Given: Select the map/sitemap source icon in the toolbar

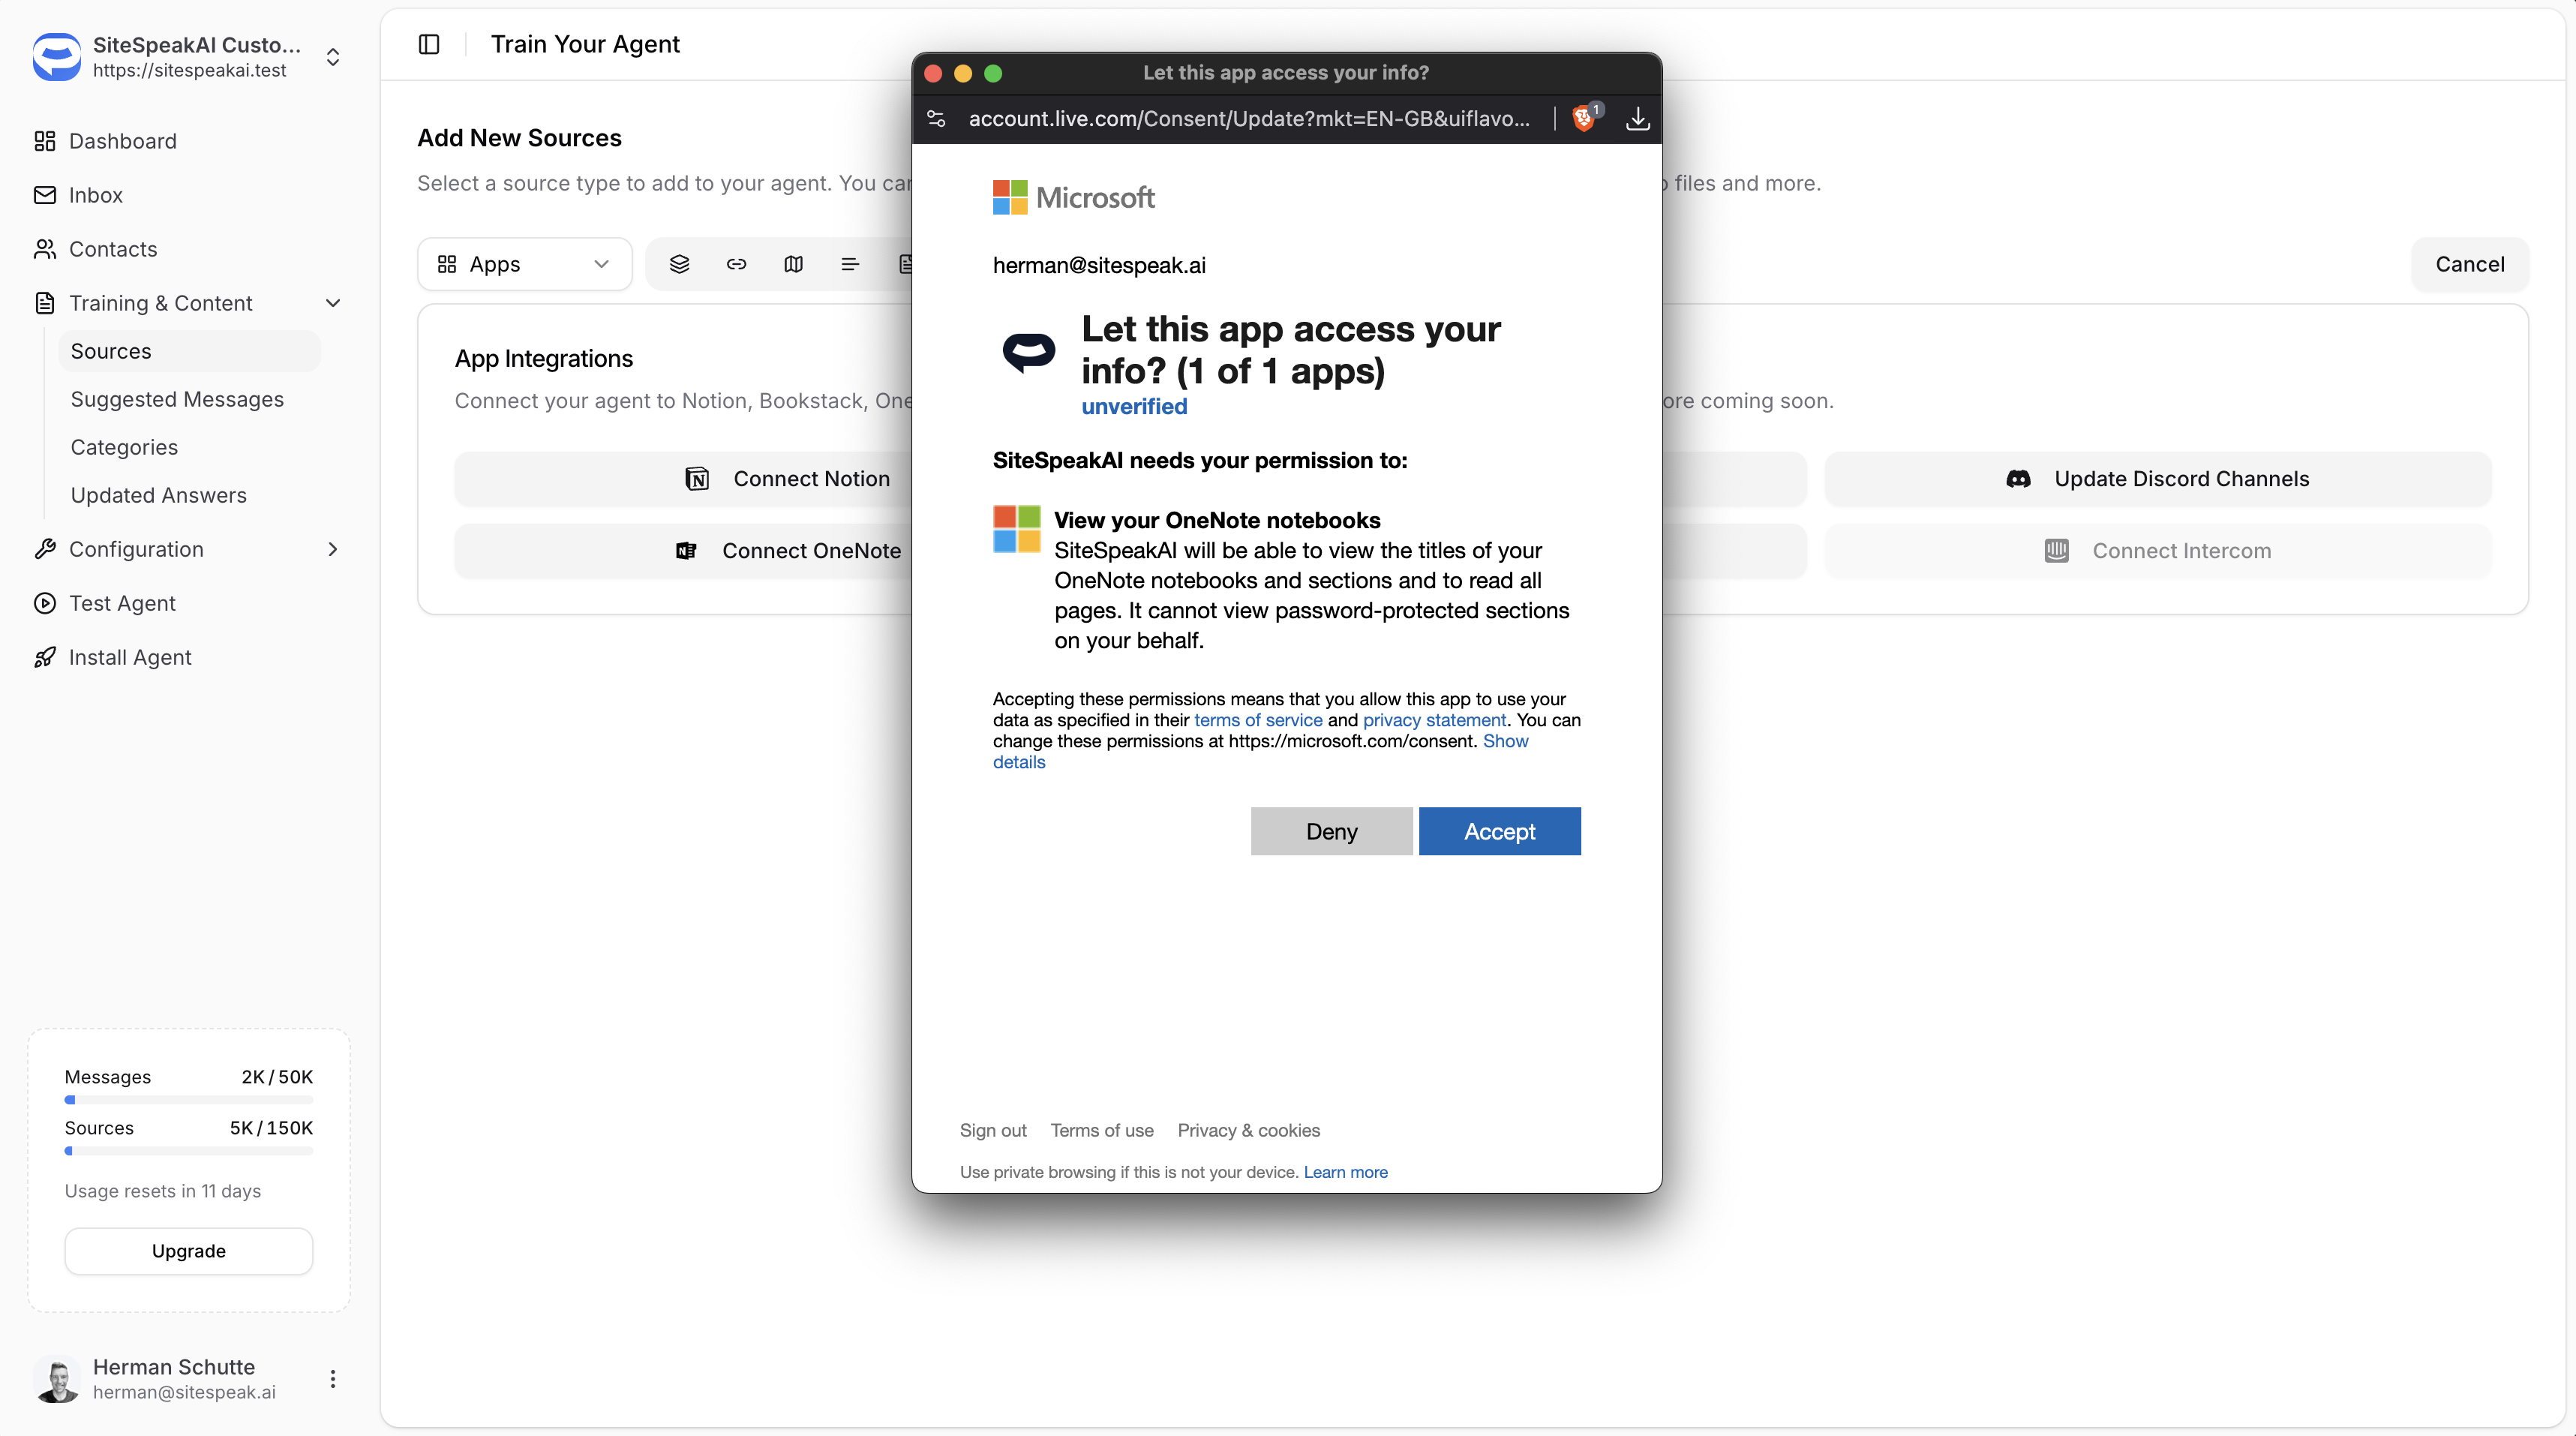Looking at the screenshot, I should click(x=792, y=263).
